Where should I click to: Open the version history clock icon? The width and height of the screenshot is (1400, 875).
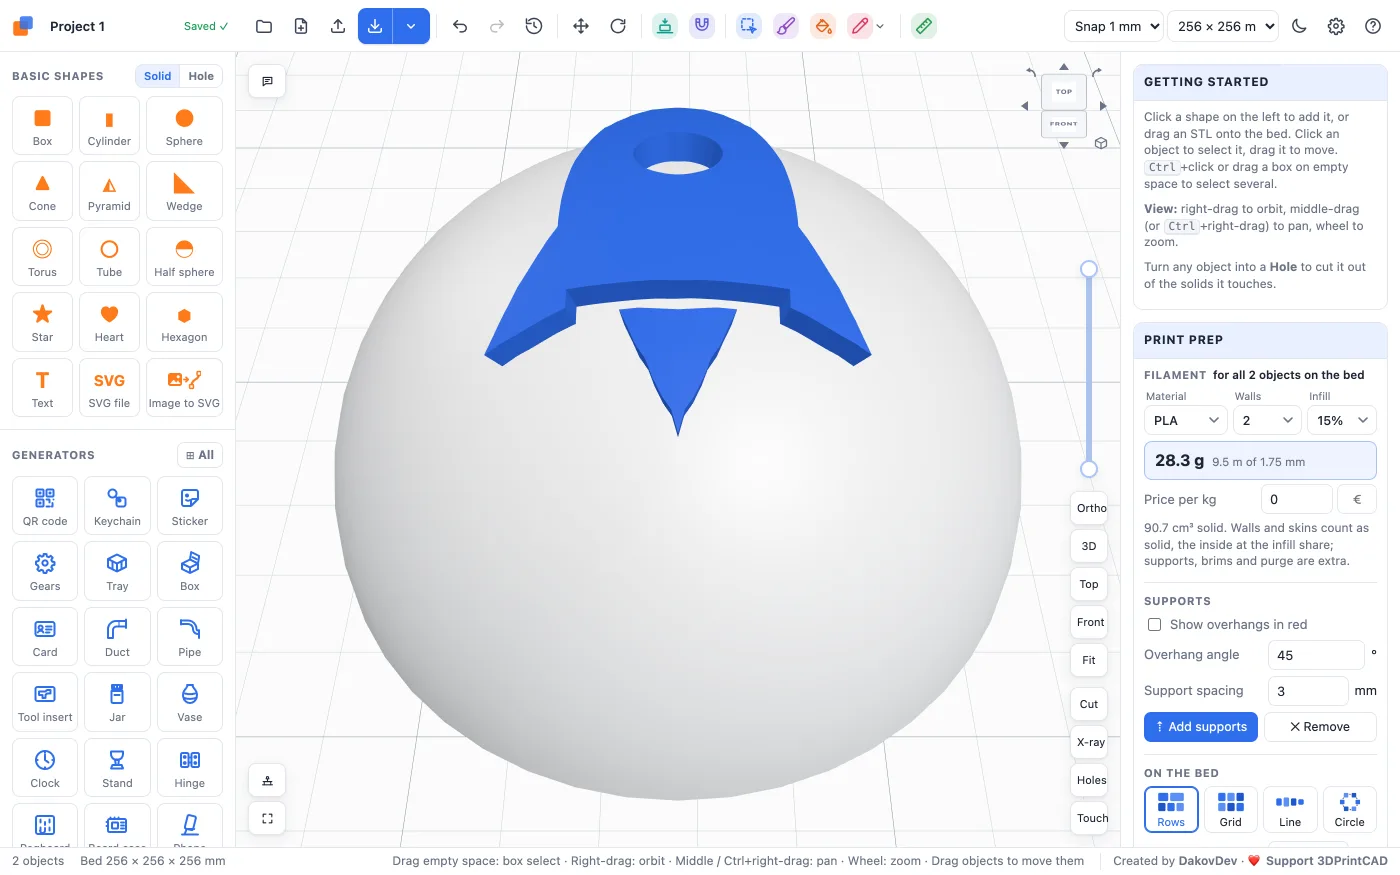tap(534, 26)
